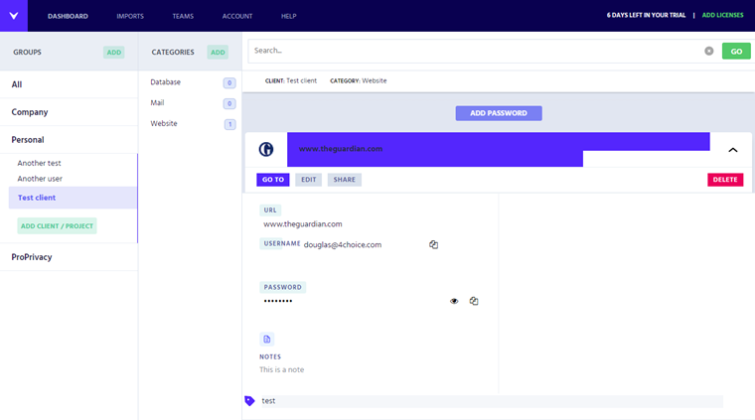Select the Company group
This screenshot has height=420, width=755.
click(69, 112)
